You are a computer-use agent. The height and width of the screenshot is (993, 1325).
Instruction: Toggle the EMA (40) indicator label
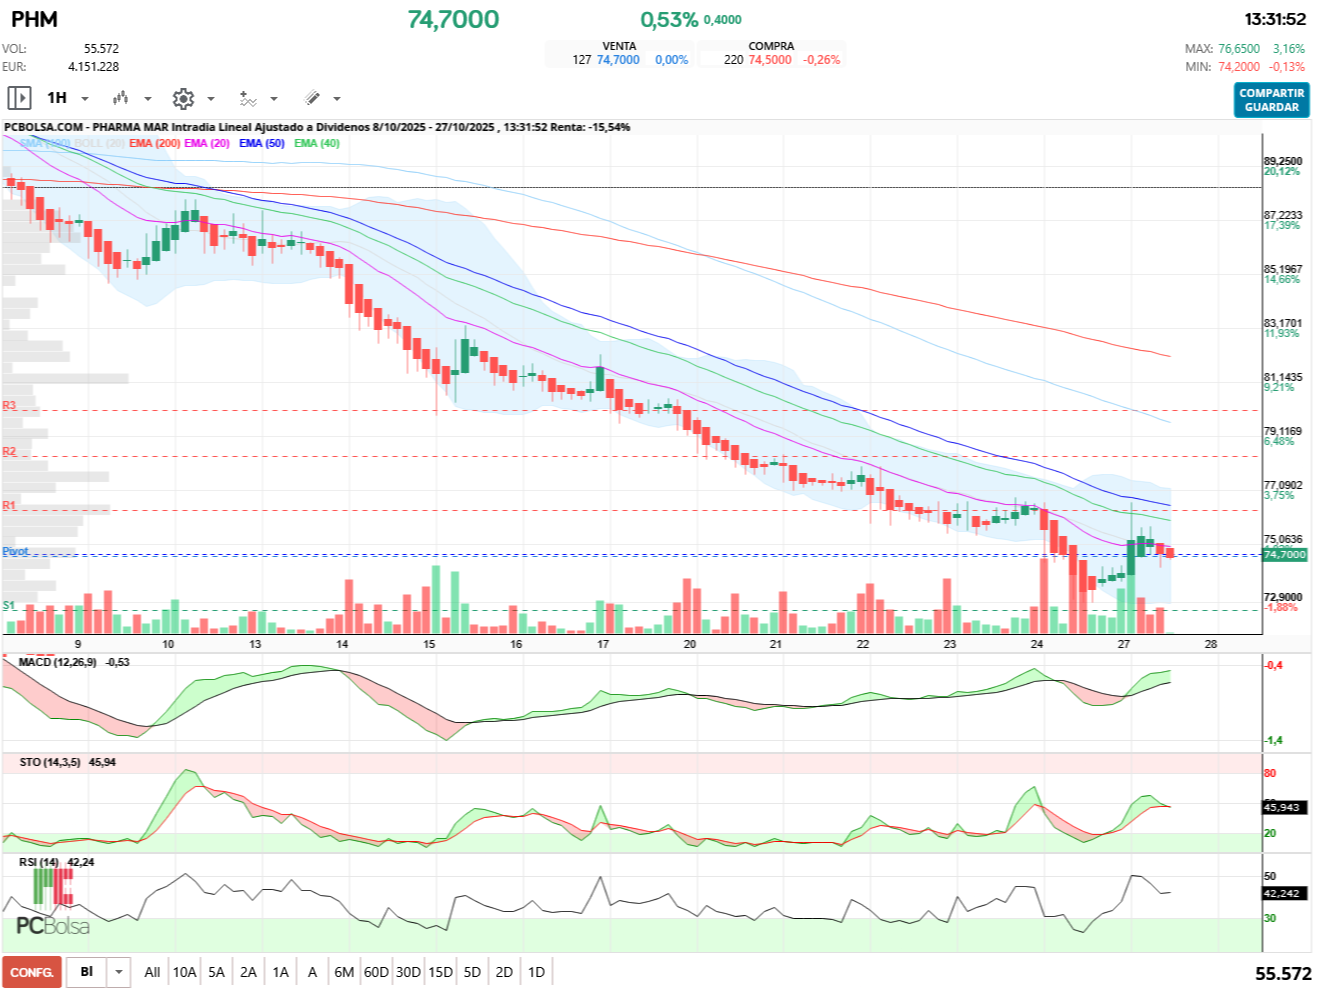[x=316, y=143]
